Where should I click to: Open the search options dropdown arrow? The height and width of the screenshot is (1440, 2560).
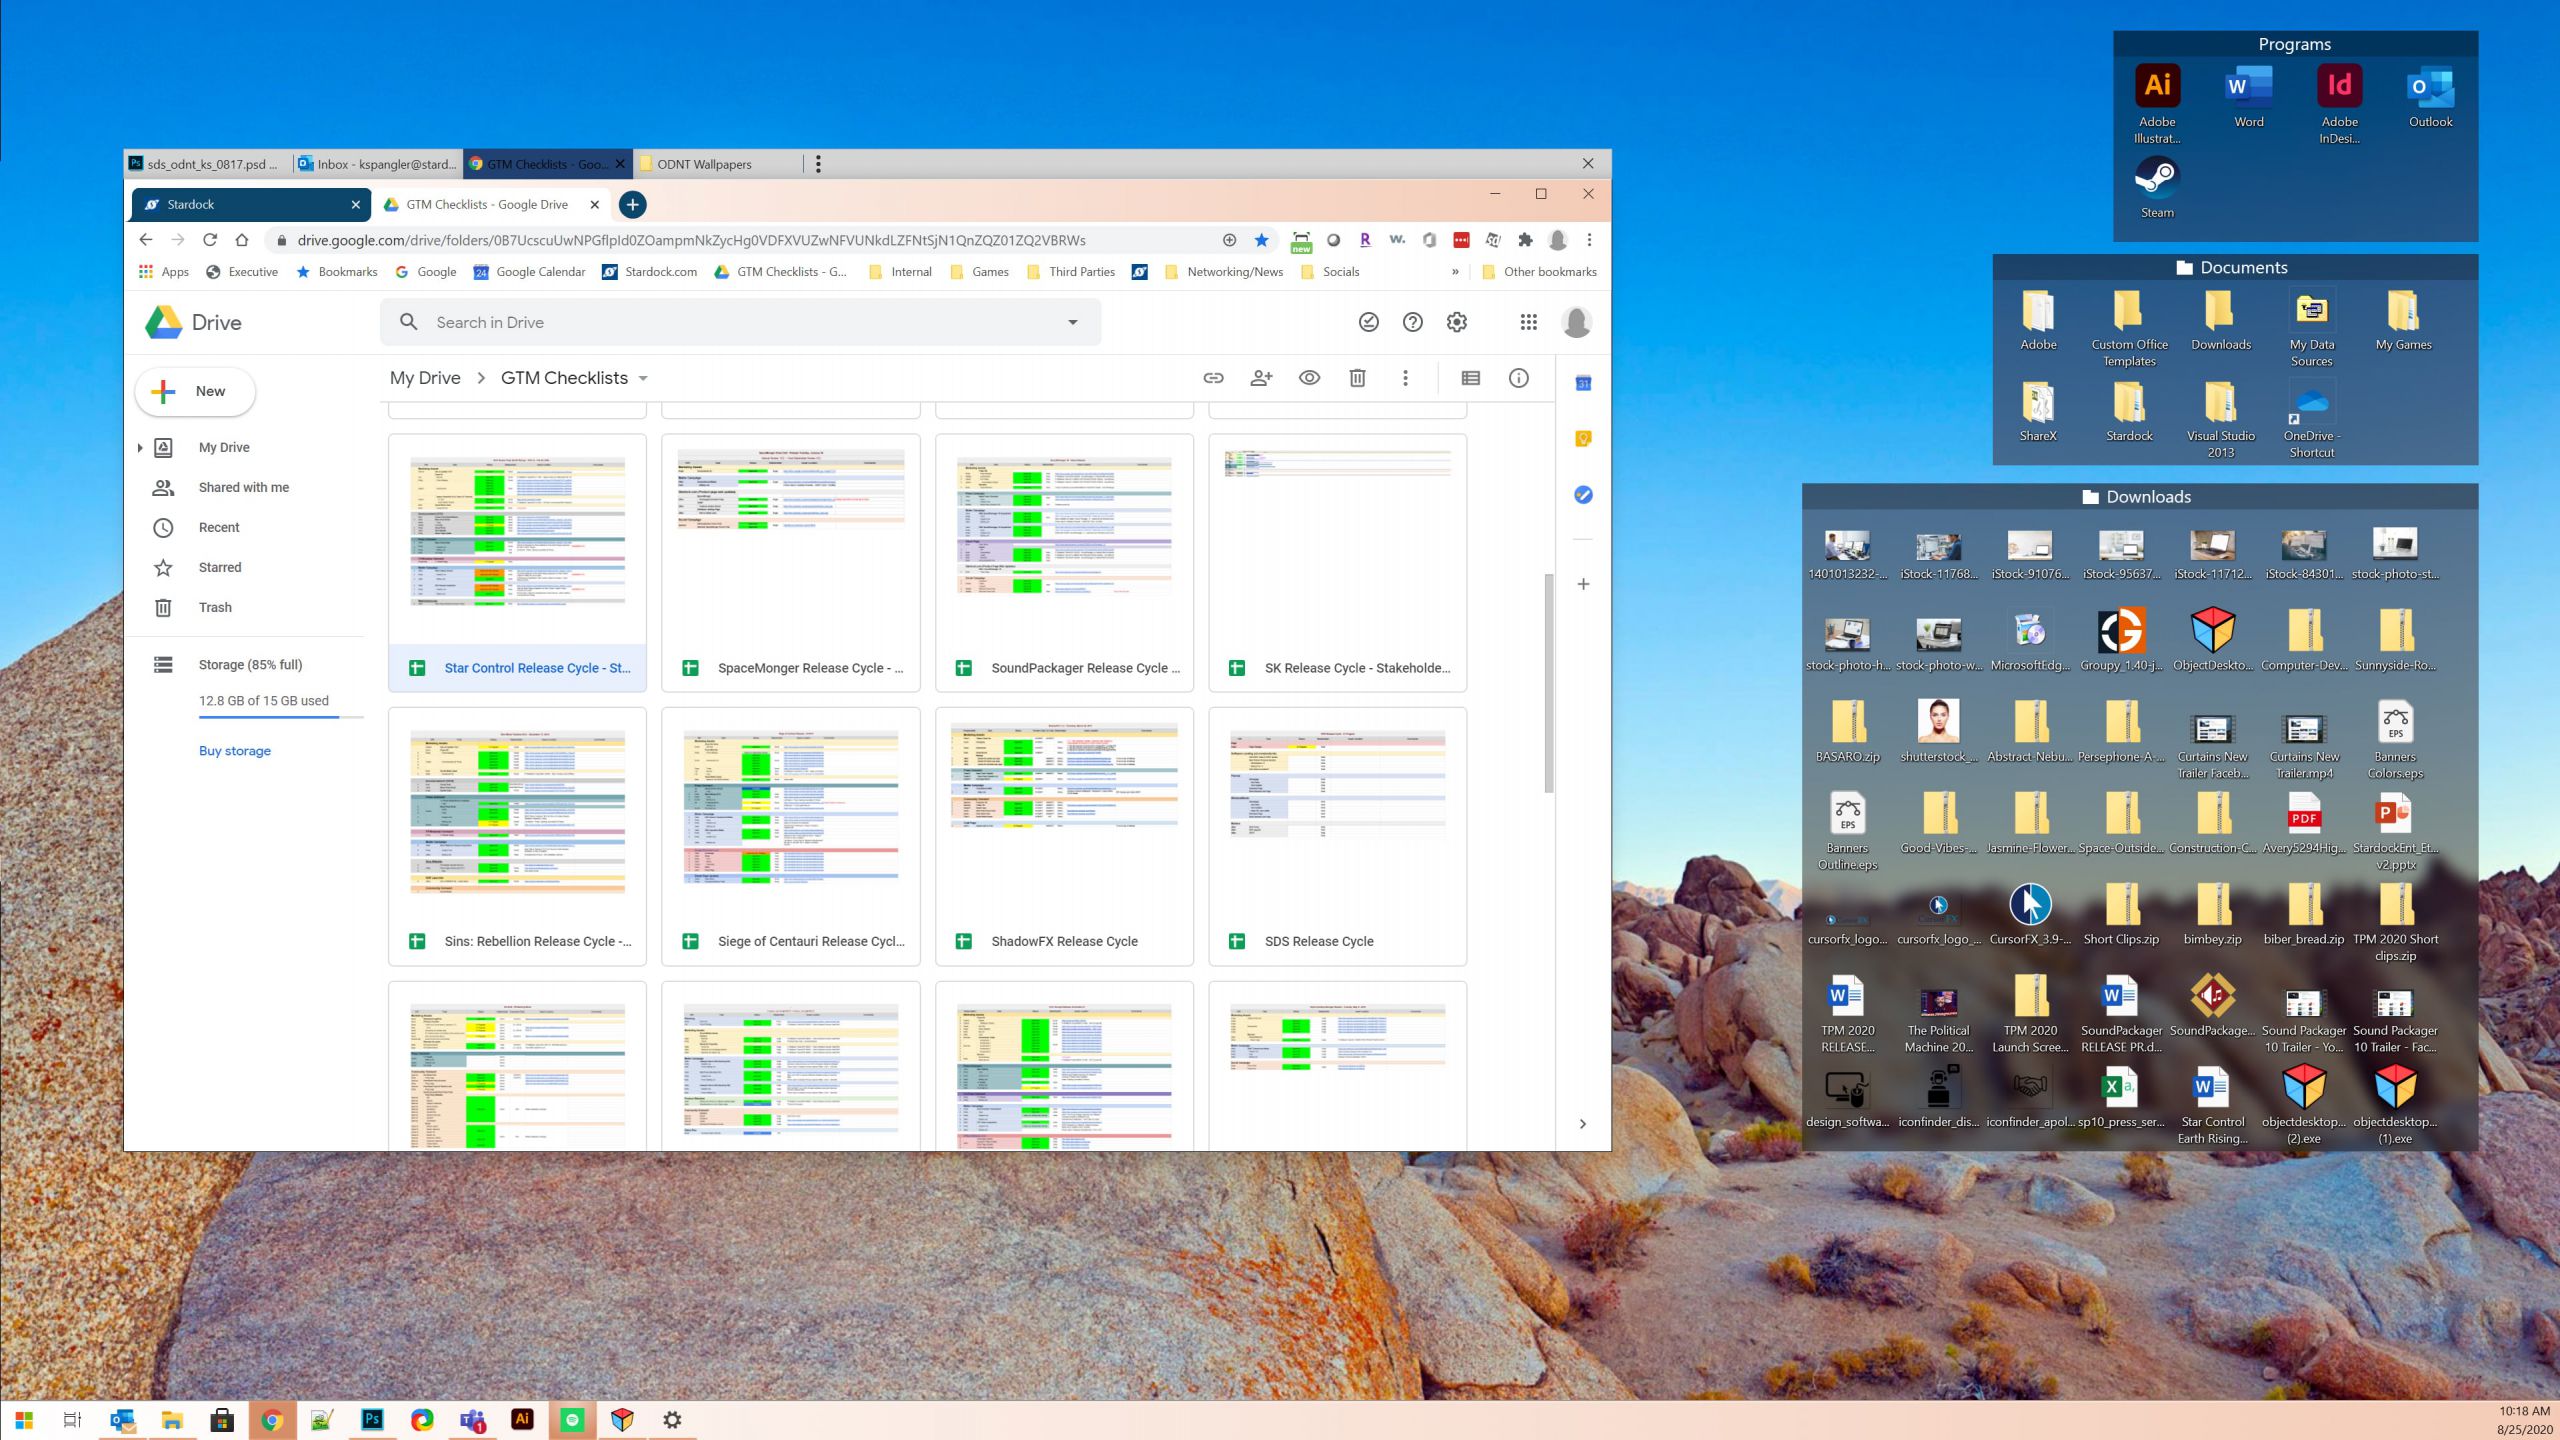point(1073,322)
